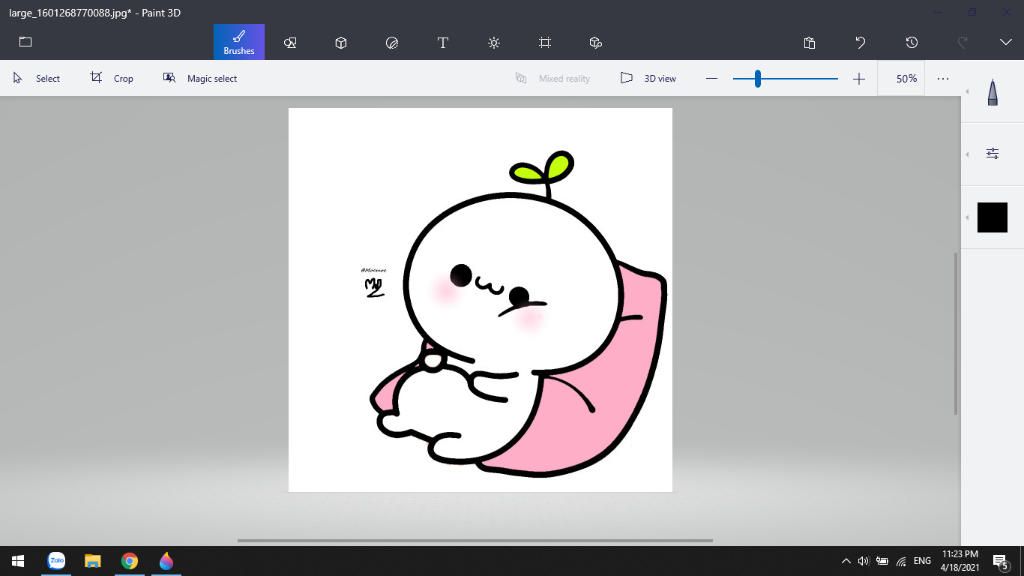The height and width of the screenshot is (576, 1024).
Task: Click the horizontal scrollbar below the canvas
Action: coord(475,541)
